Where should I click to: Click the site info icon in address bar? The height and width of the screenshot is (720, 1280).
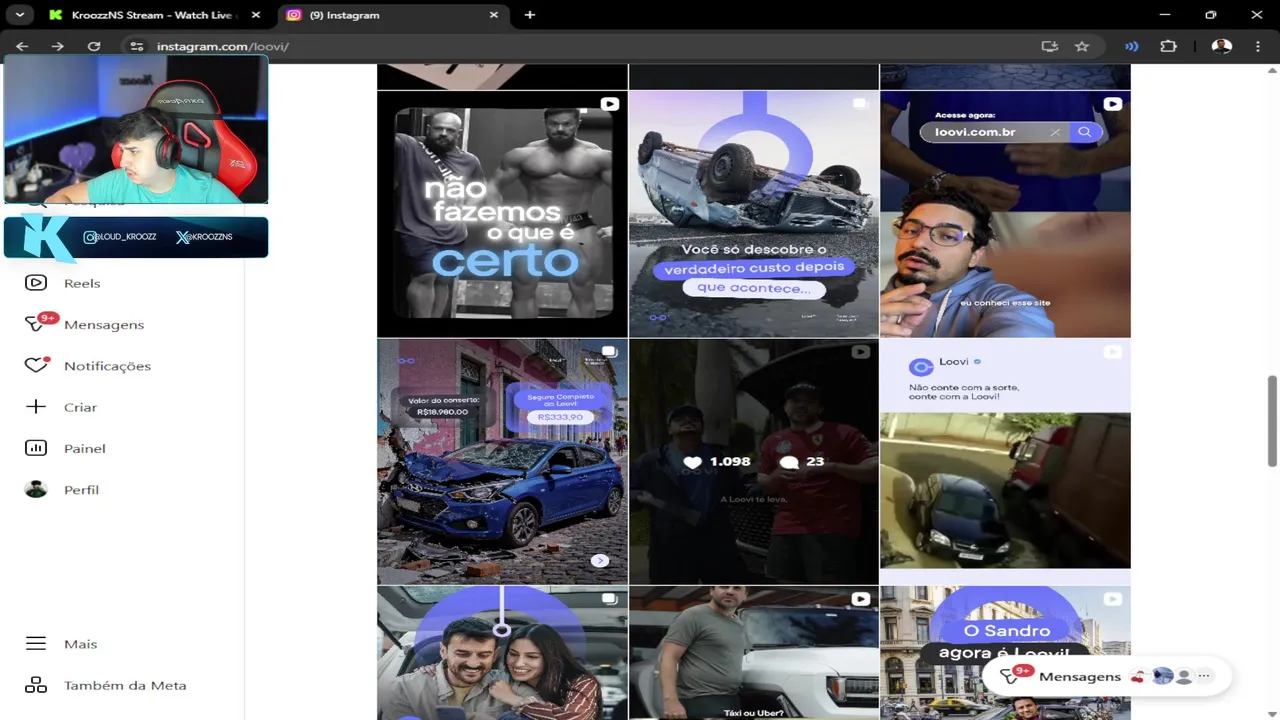pyautogui.click(x=137, y=46)
